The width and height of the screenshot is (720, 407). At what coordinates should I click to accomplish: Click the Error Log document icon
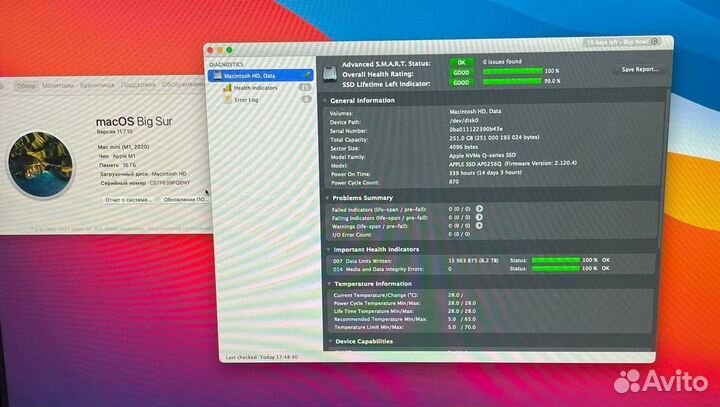[227, 99]
